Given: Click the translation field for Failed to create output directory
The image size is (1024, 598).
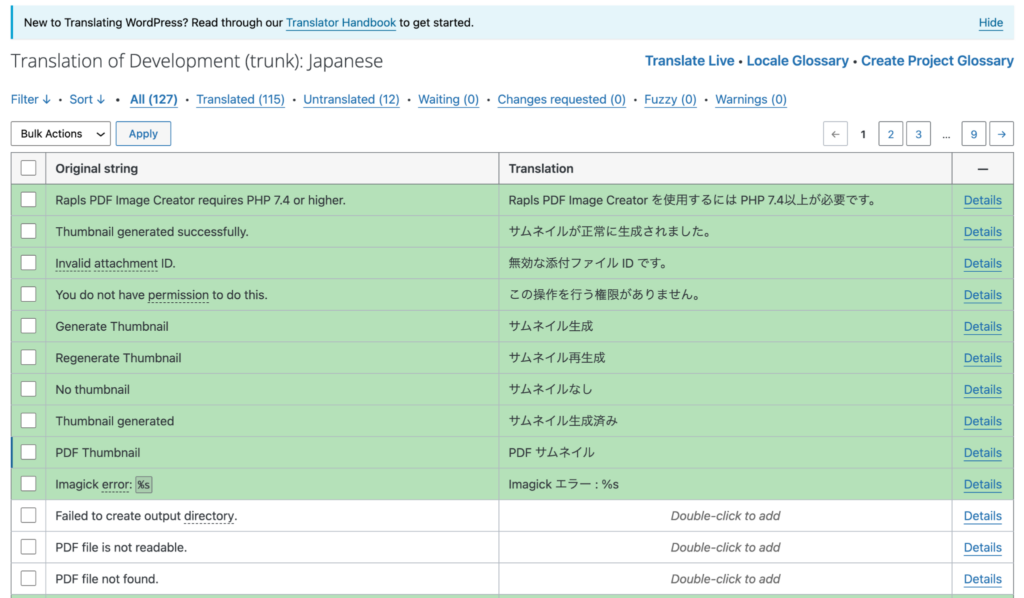Looking at the screenshot, I should (726, 515).
